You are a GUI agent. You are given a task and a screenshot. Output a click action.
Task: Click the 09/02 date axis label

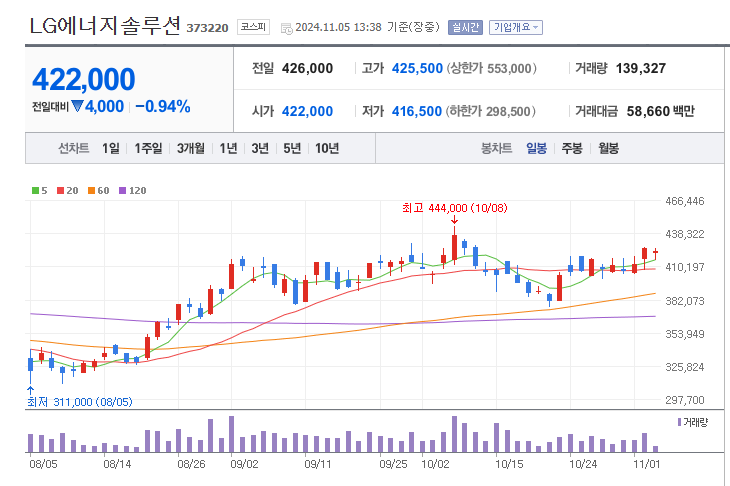coord(244,464)
